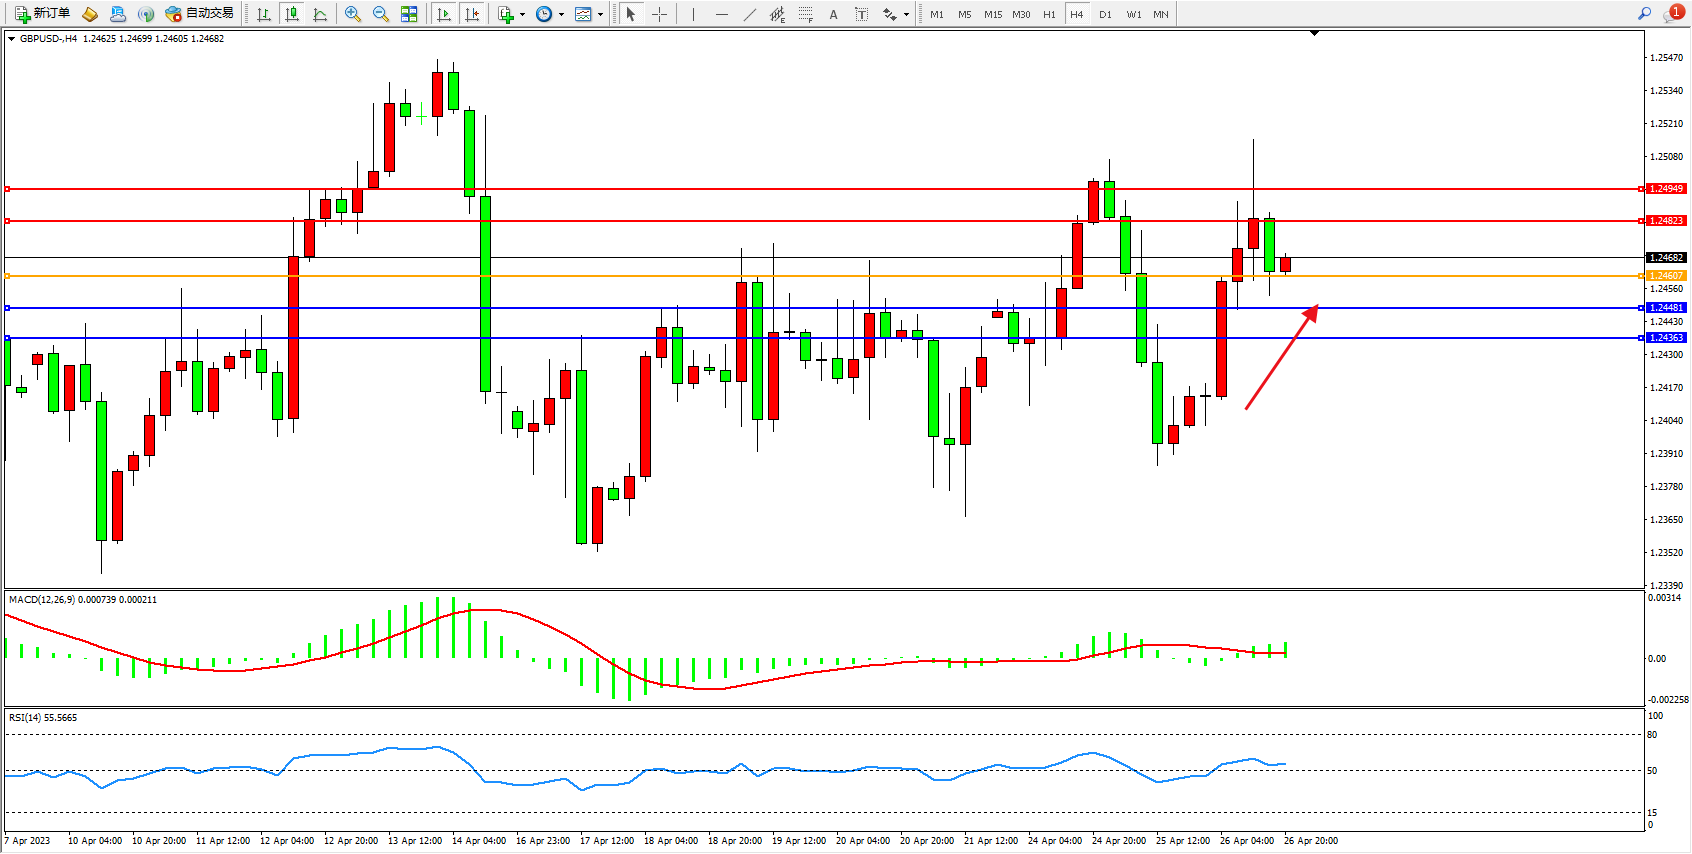Switch timeframe to D1
The height and width of the screenshot is (854, 1692).
[1105, 14]
